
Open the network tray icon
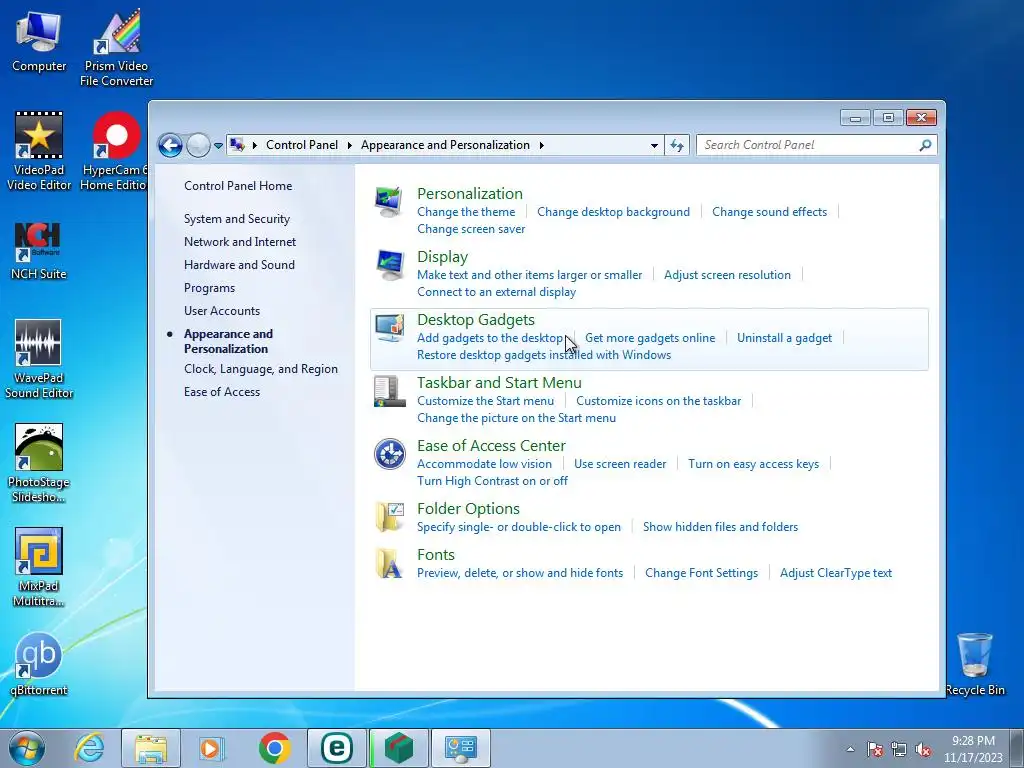point(899,749)
